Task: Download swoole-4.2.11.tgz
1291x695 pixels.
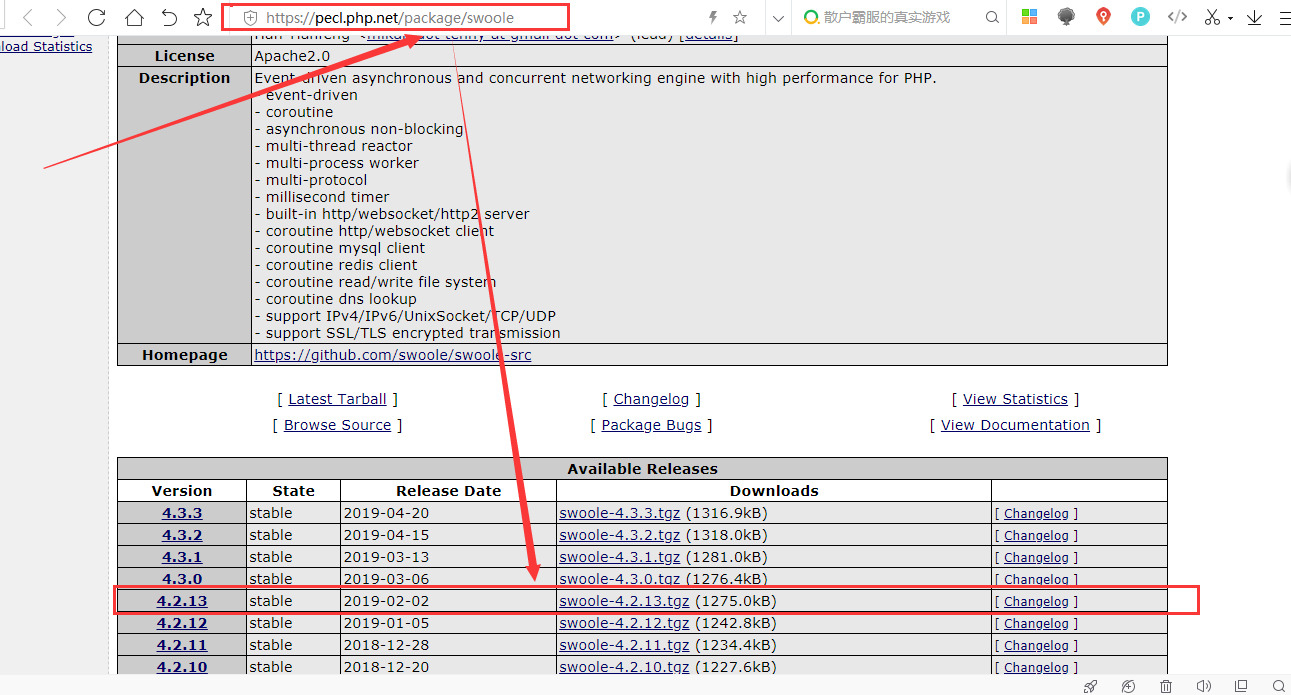Action: click(624, 645)
